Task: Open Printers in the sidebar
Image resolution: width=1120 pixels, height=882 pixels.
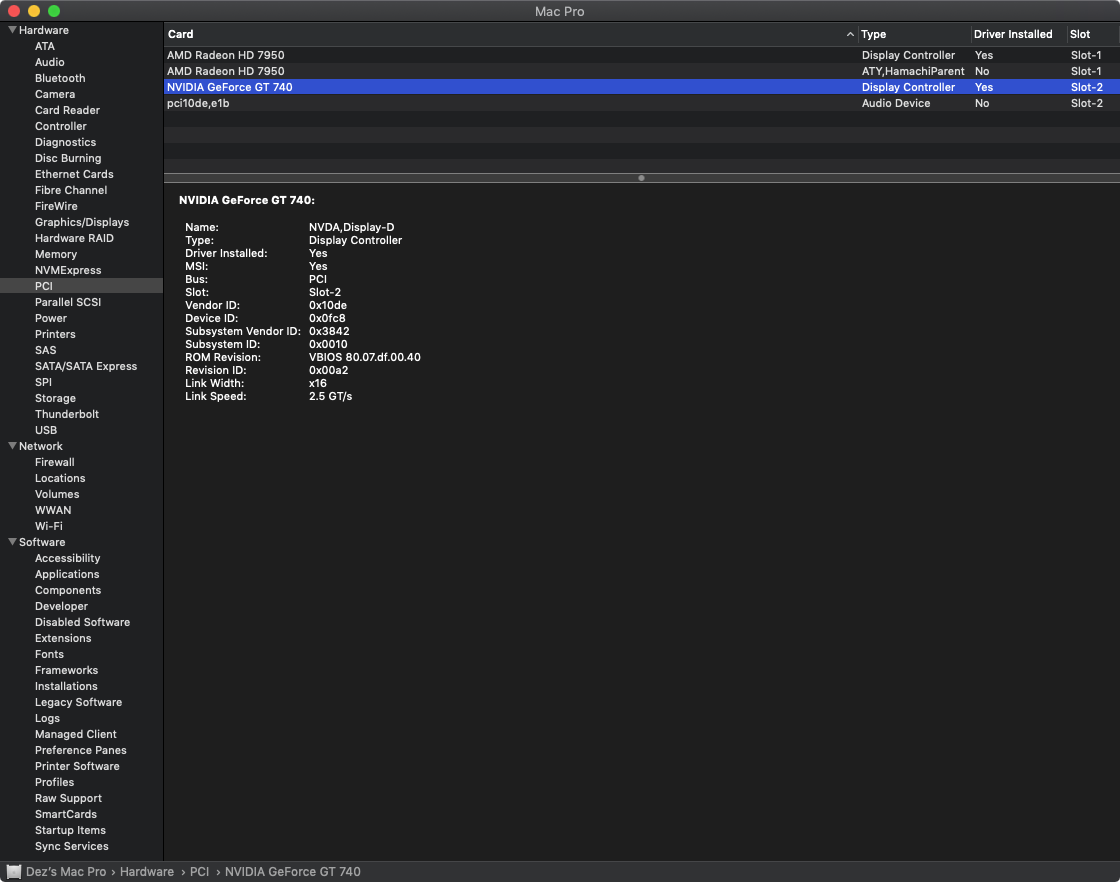Action: [55, 334]
